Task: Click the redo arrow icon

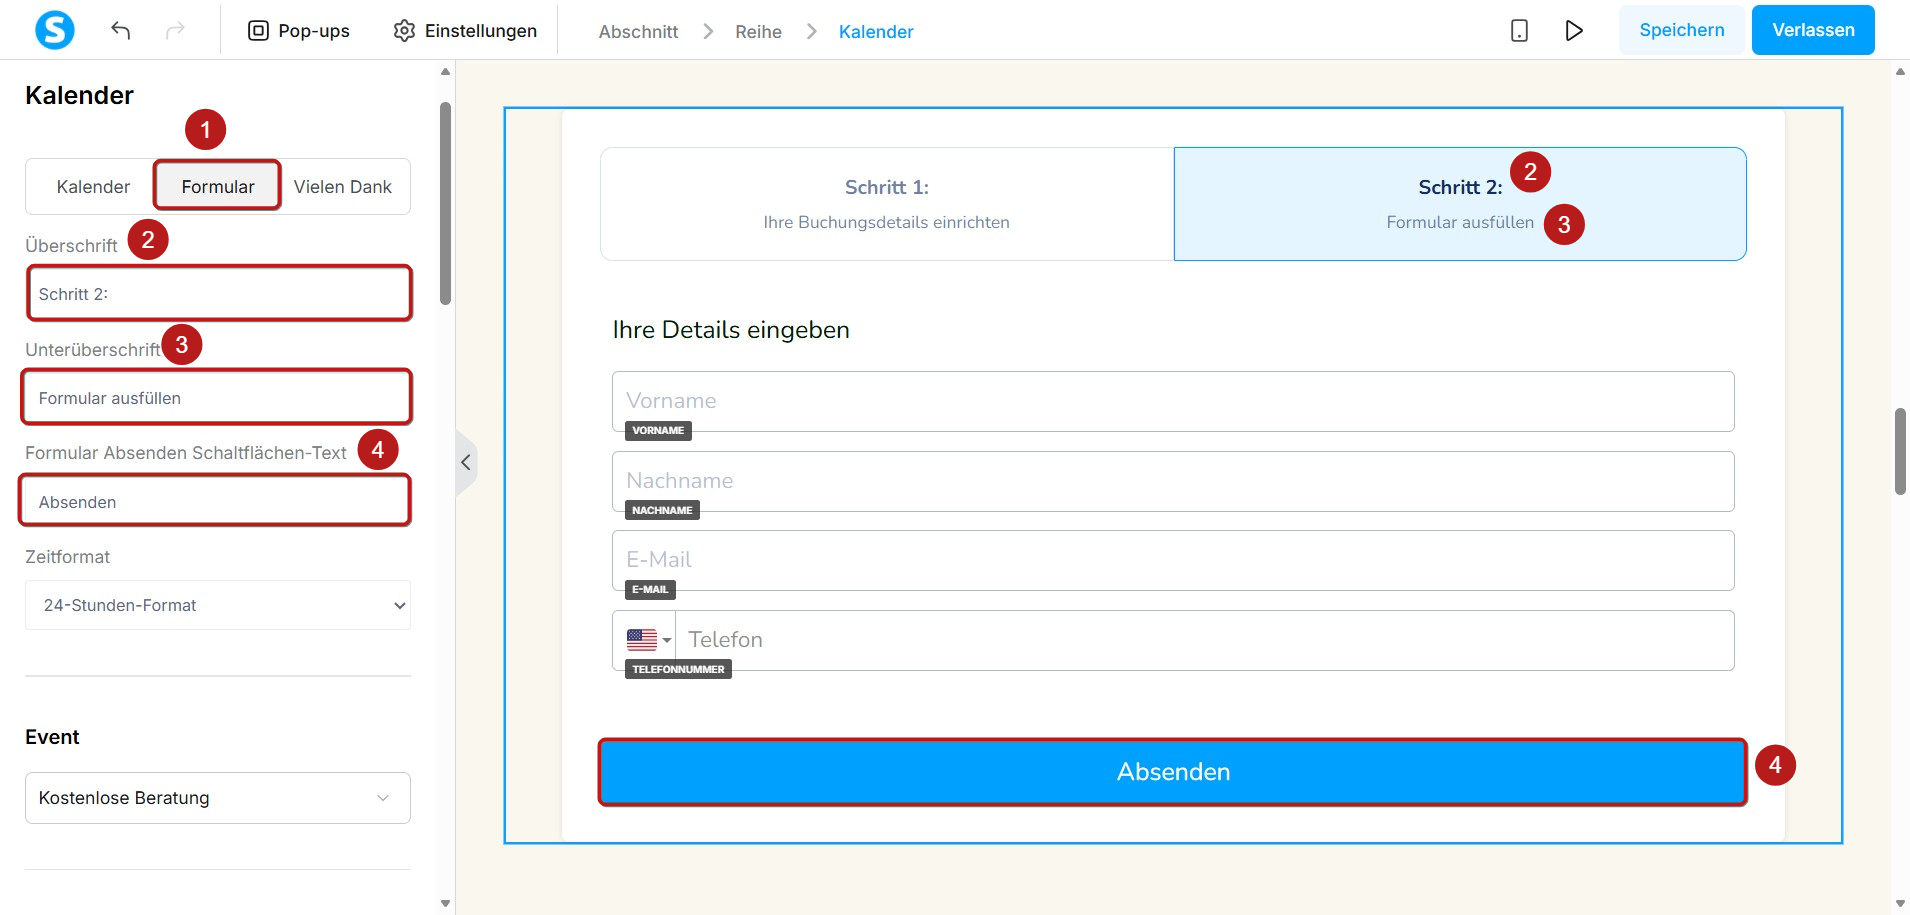Action: coord(175,30)
